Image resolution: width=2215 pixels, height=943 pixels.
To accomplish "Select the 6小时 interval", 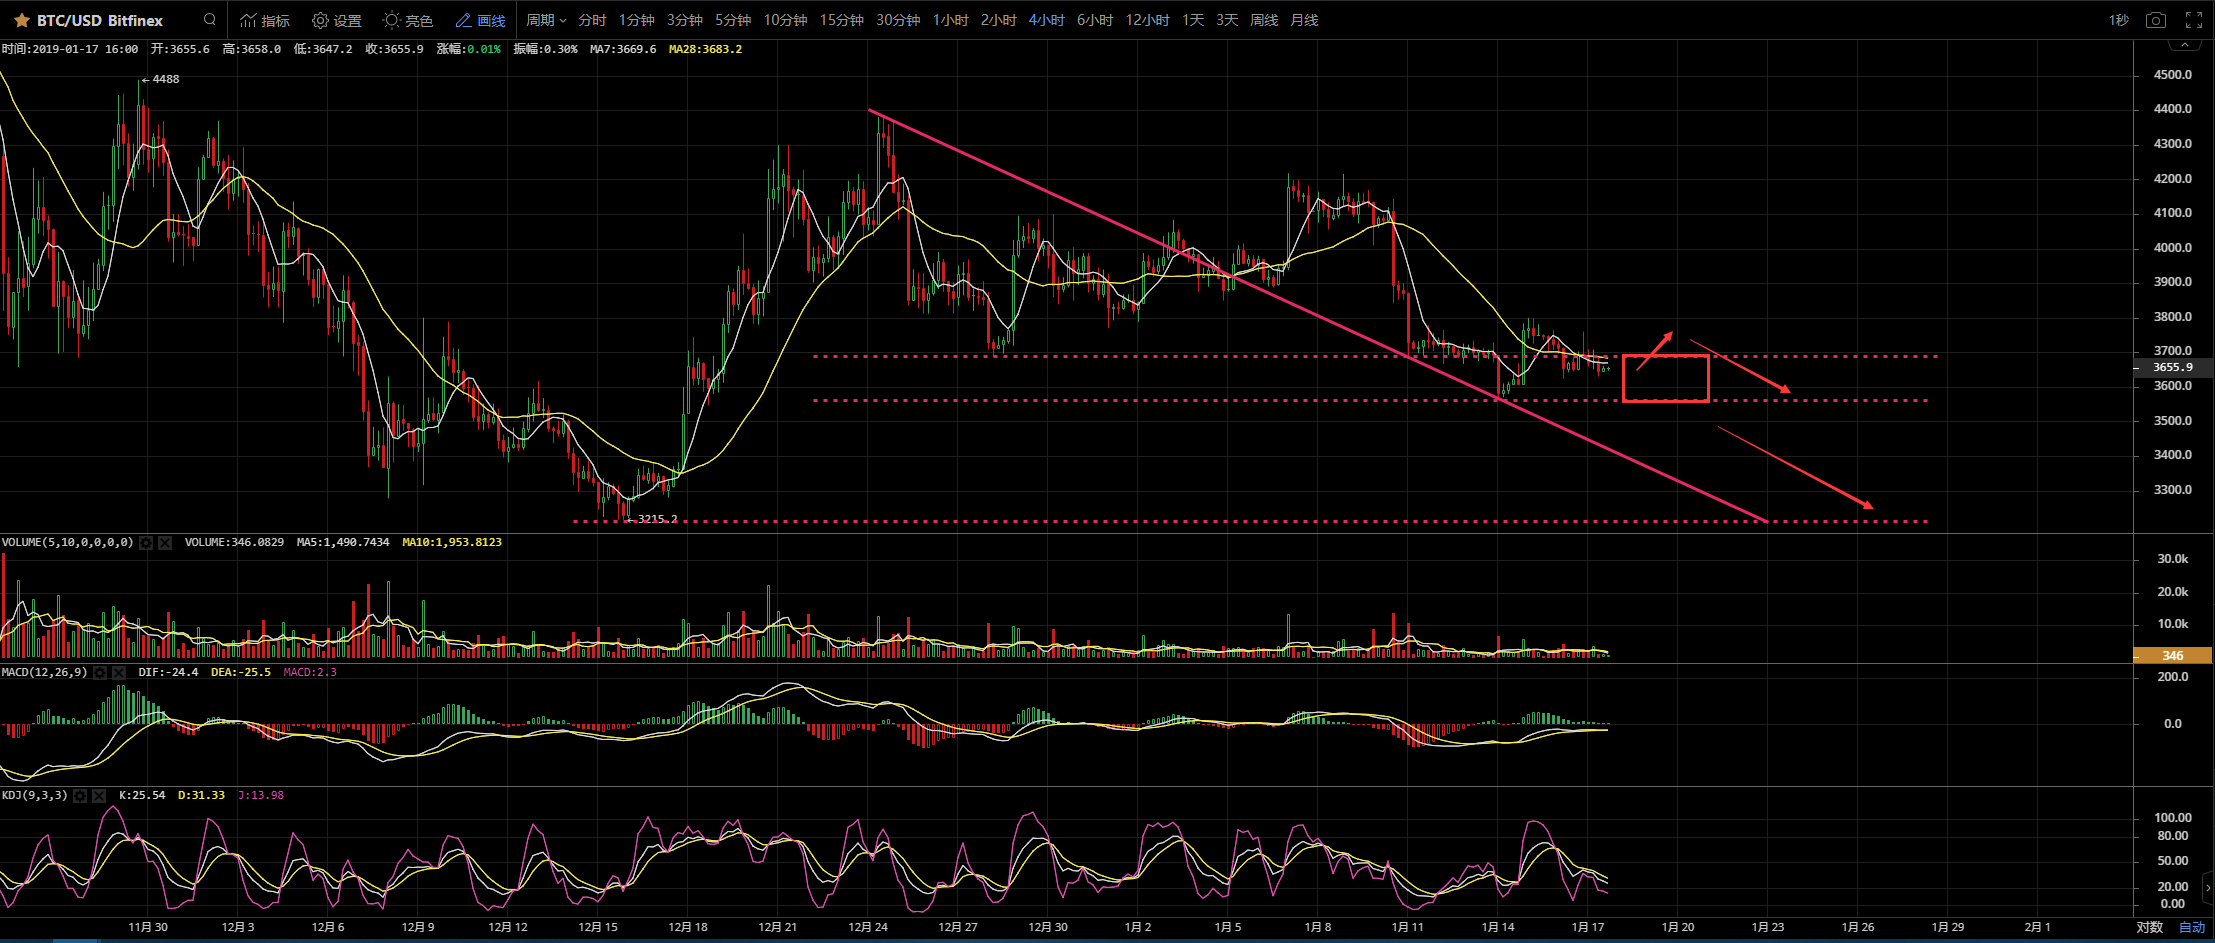I will (1094, 20).
